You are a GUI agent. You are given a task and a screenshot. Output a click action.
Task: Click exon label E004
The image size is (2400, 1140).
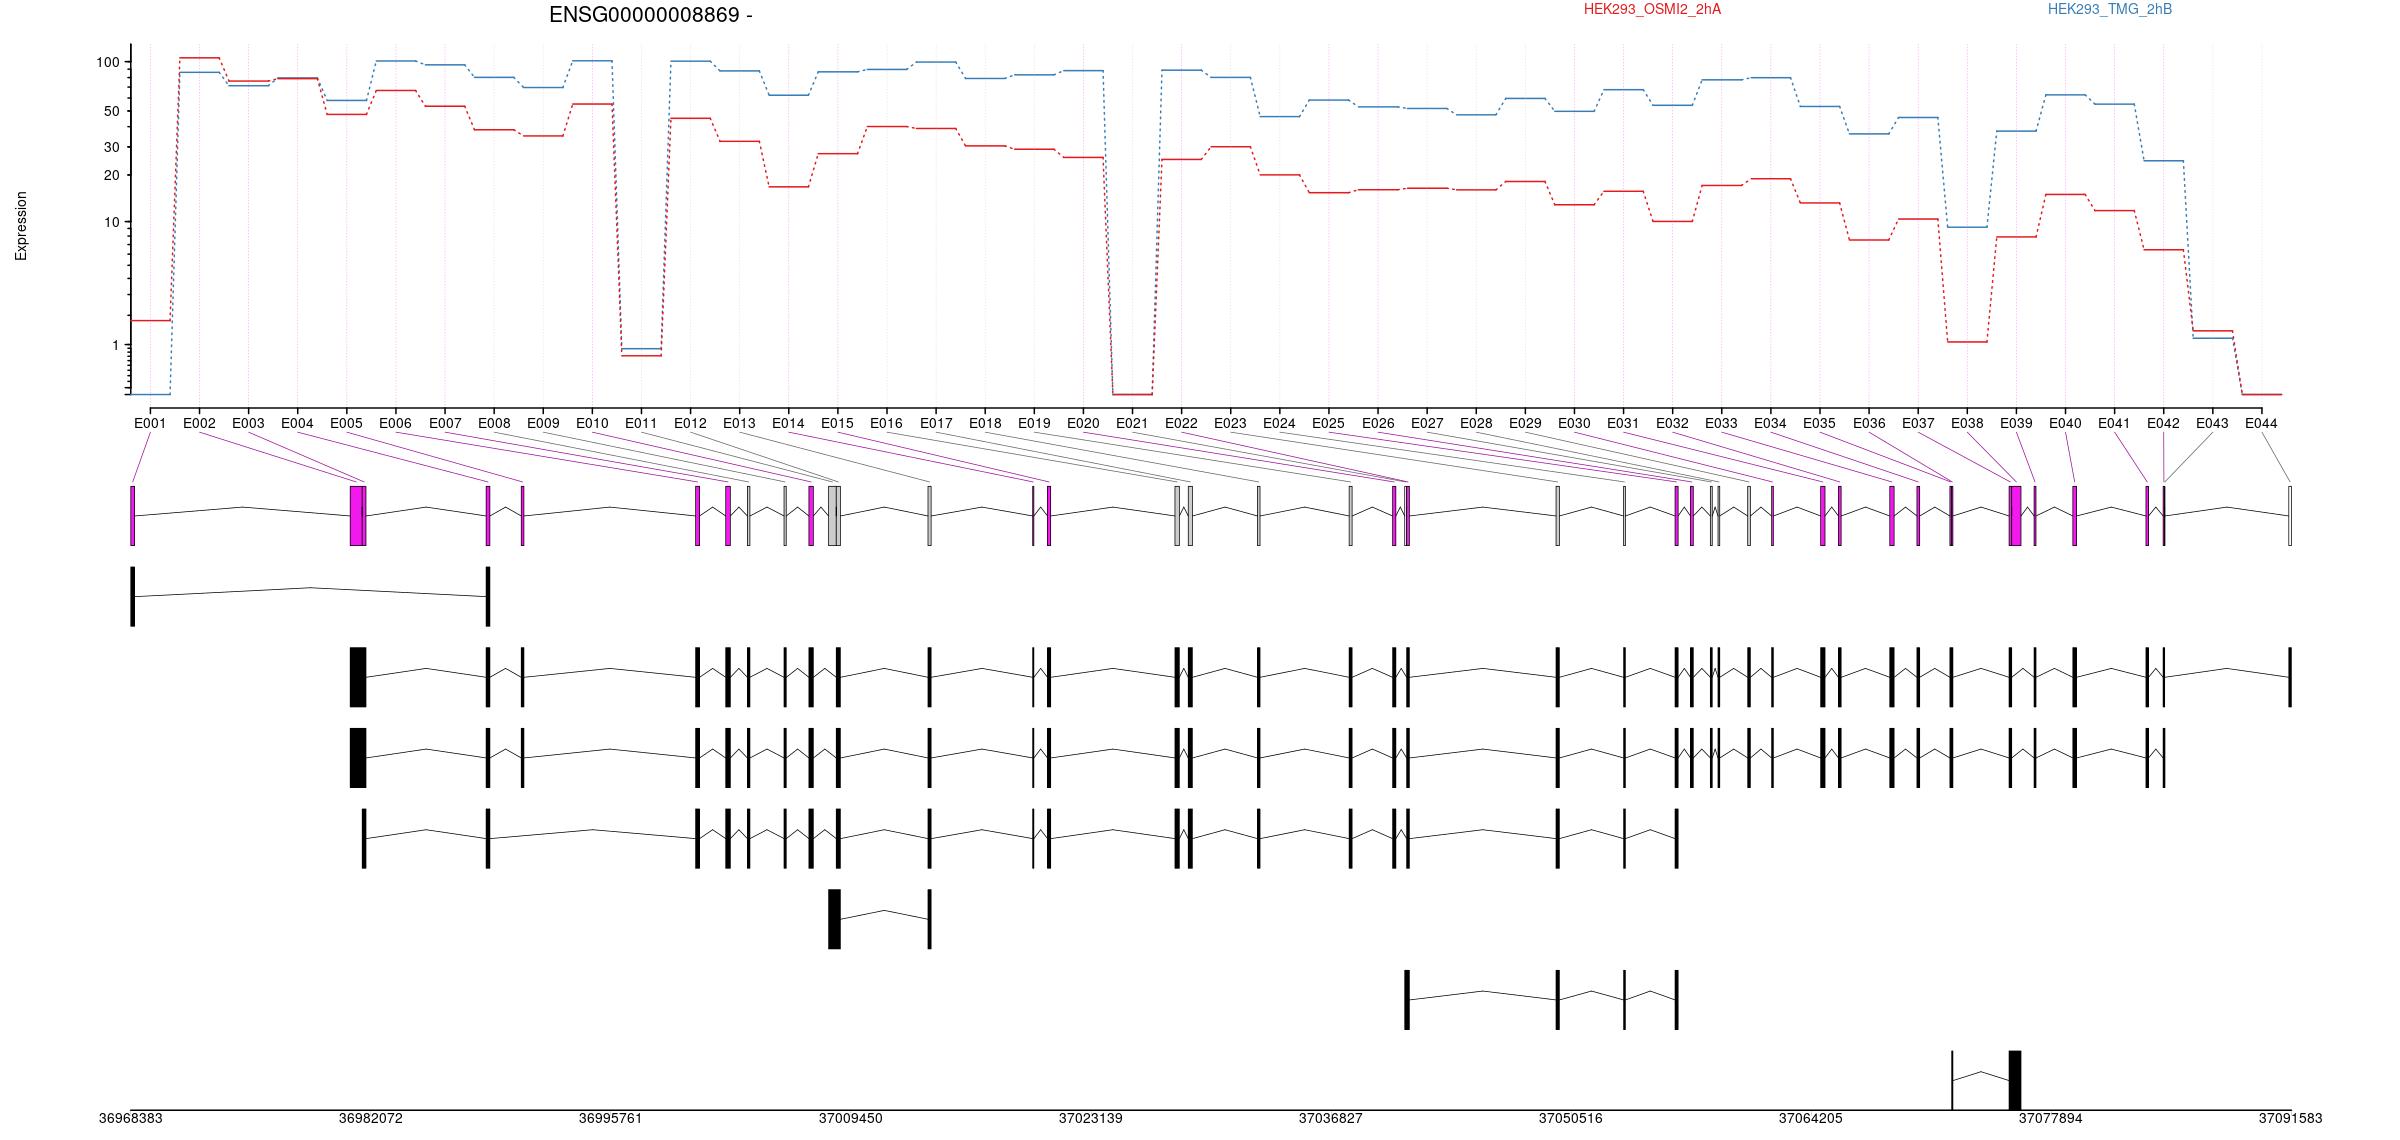(297, 423)
